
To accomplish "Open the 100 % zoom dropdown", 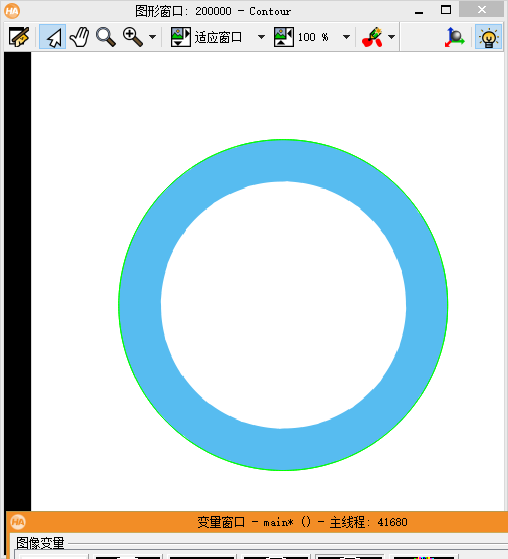I will click(x=346, y=37).
